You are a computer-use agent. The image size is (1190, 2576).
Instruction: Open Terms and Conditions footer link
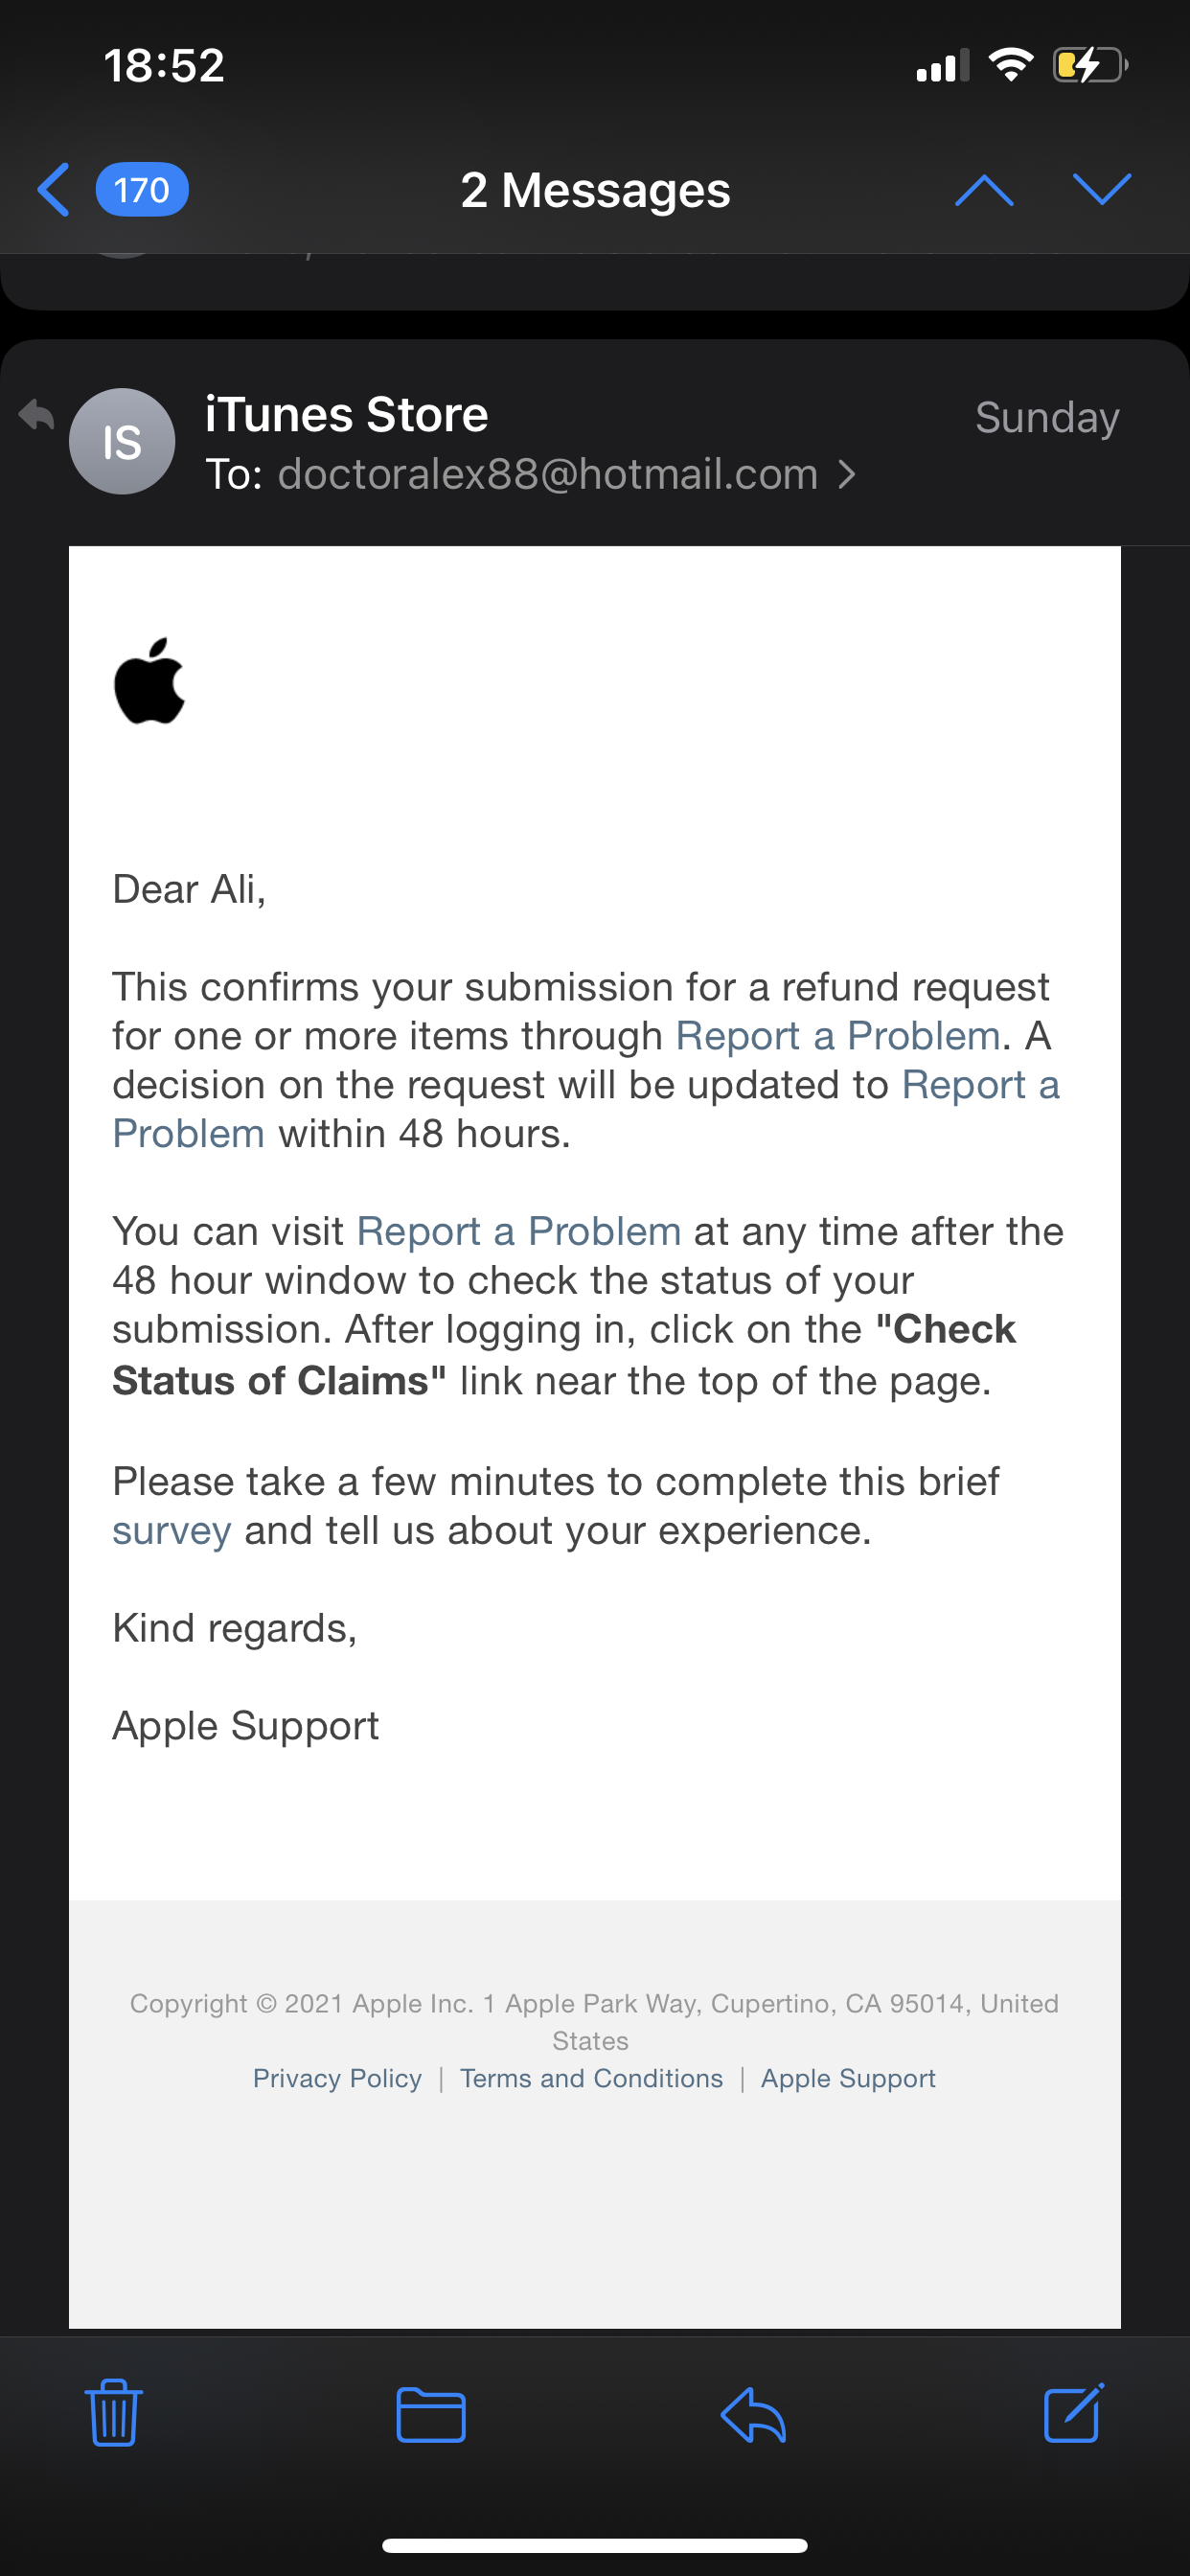click(x=591, y=2078)
